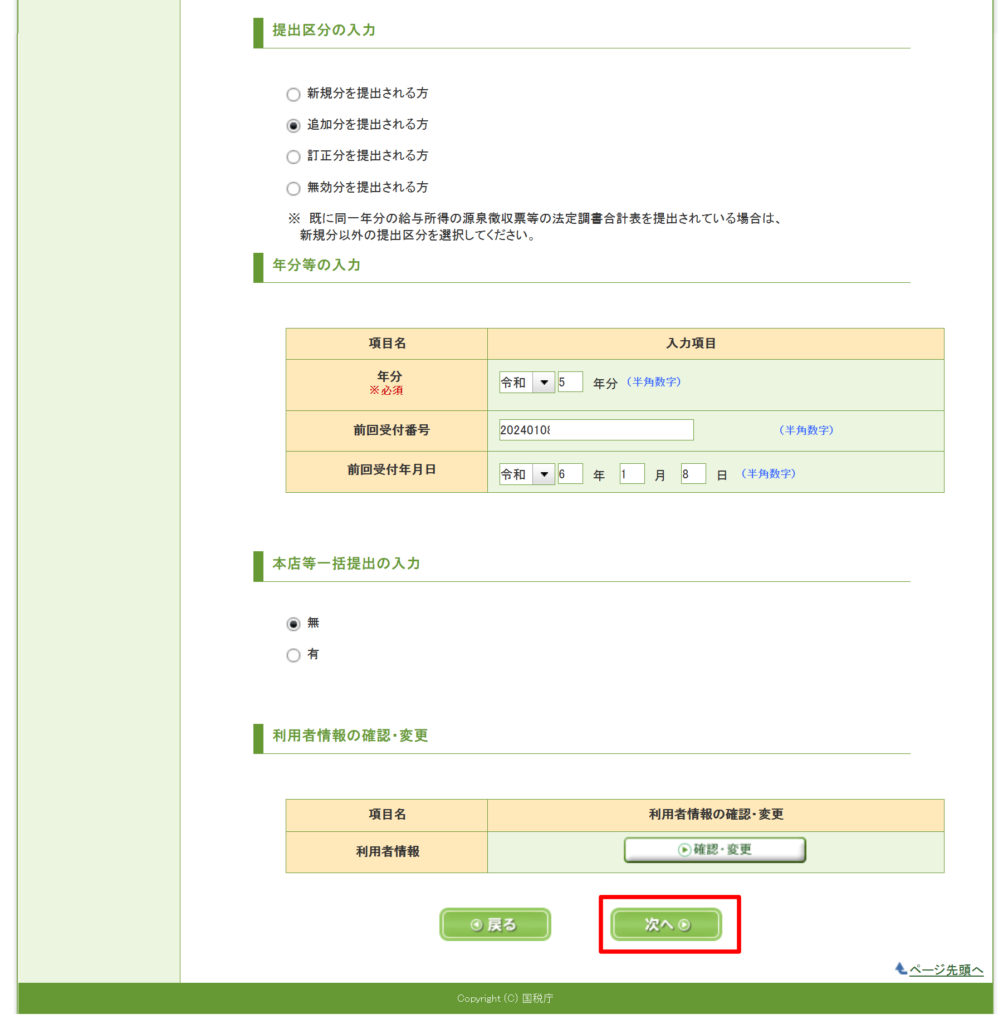Select 有 for 本店等一括提出
This screenshot has height=1024, width=1003.
click(293, 656)
